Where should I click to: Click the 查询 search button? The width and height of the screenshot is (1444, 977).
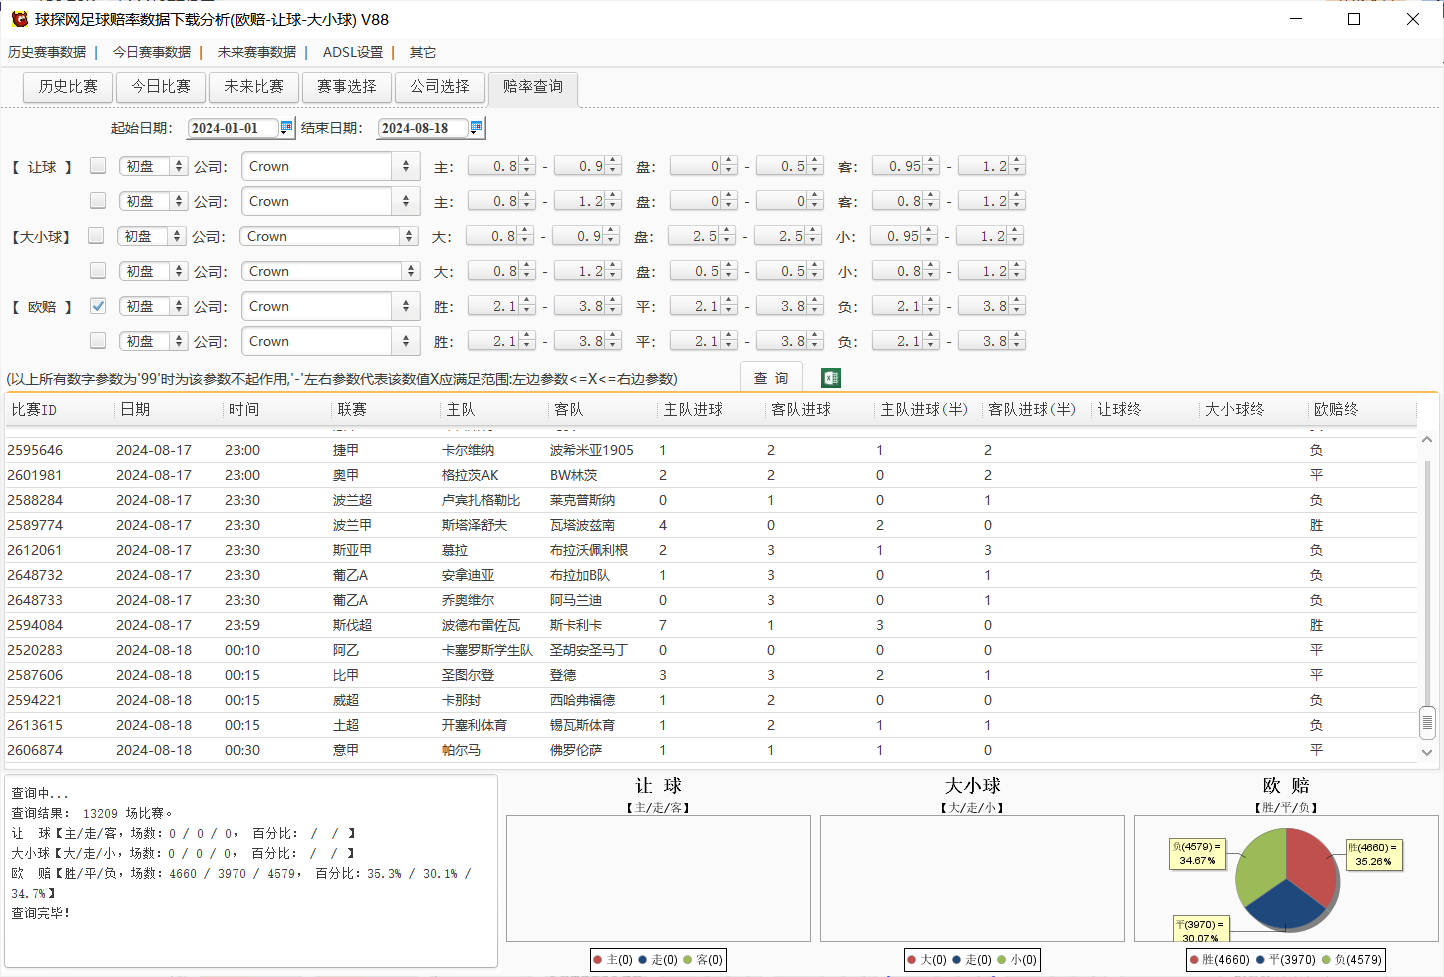tap(771, 378)
